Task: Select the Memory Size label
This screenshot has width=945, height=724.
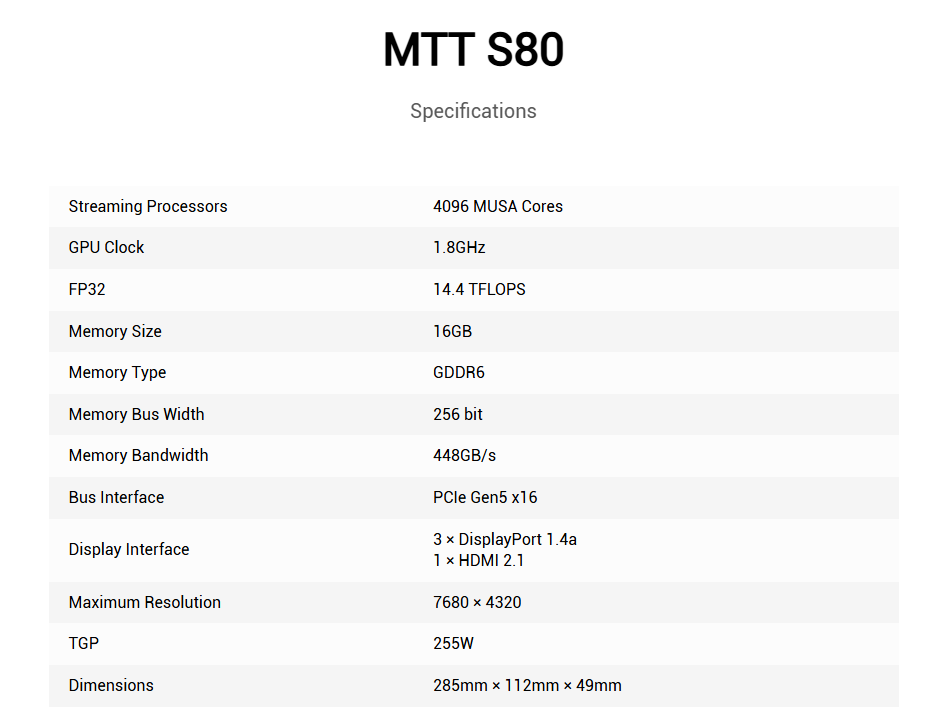Action: coord(115,331)
